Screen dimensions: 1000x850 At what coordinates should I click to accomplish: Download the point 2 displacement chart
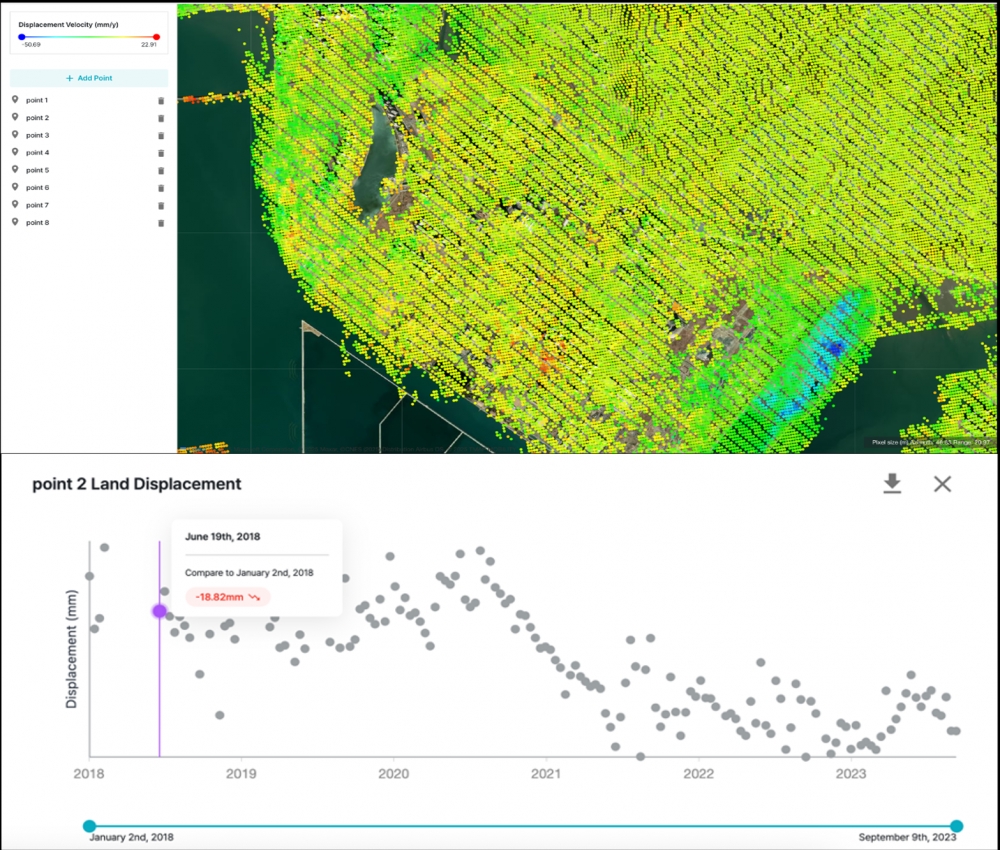tap(892, 484)
